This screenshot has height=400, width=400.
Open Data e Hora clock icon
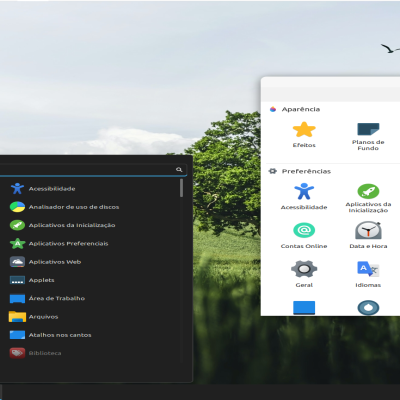pos(368,230)
